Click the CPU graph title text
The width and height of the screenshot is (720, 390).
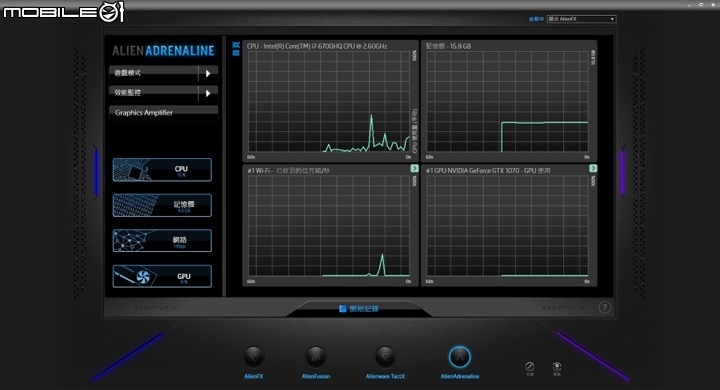click(317, 46)
